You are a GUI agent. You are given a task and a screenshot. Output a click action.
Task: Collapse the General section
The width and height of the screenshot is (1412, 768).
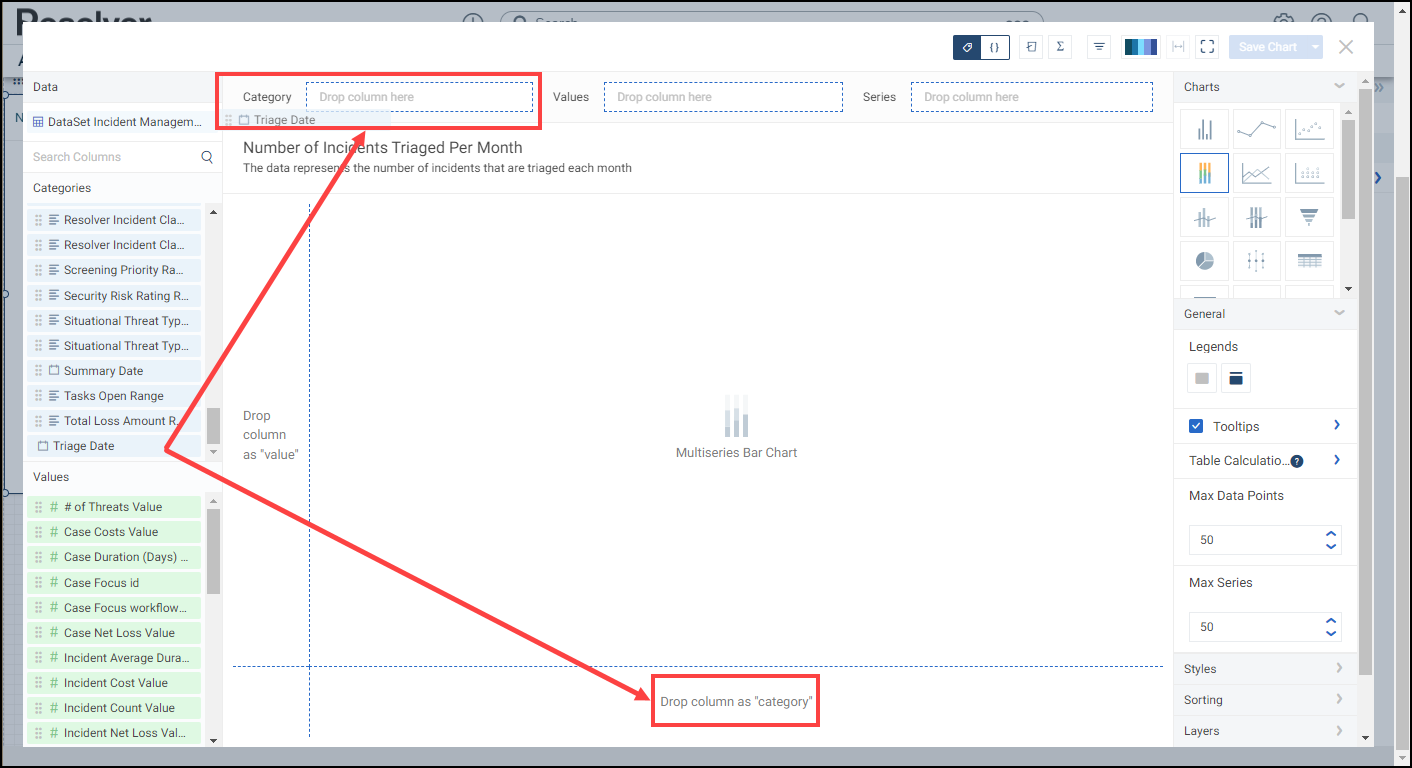(x=1339, y=313)
